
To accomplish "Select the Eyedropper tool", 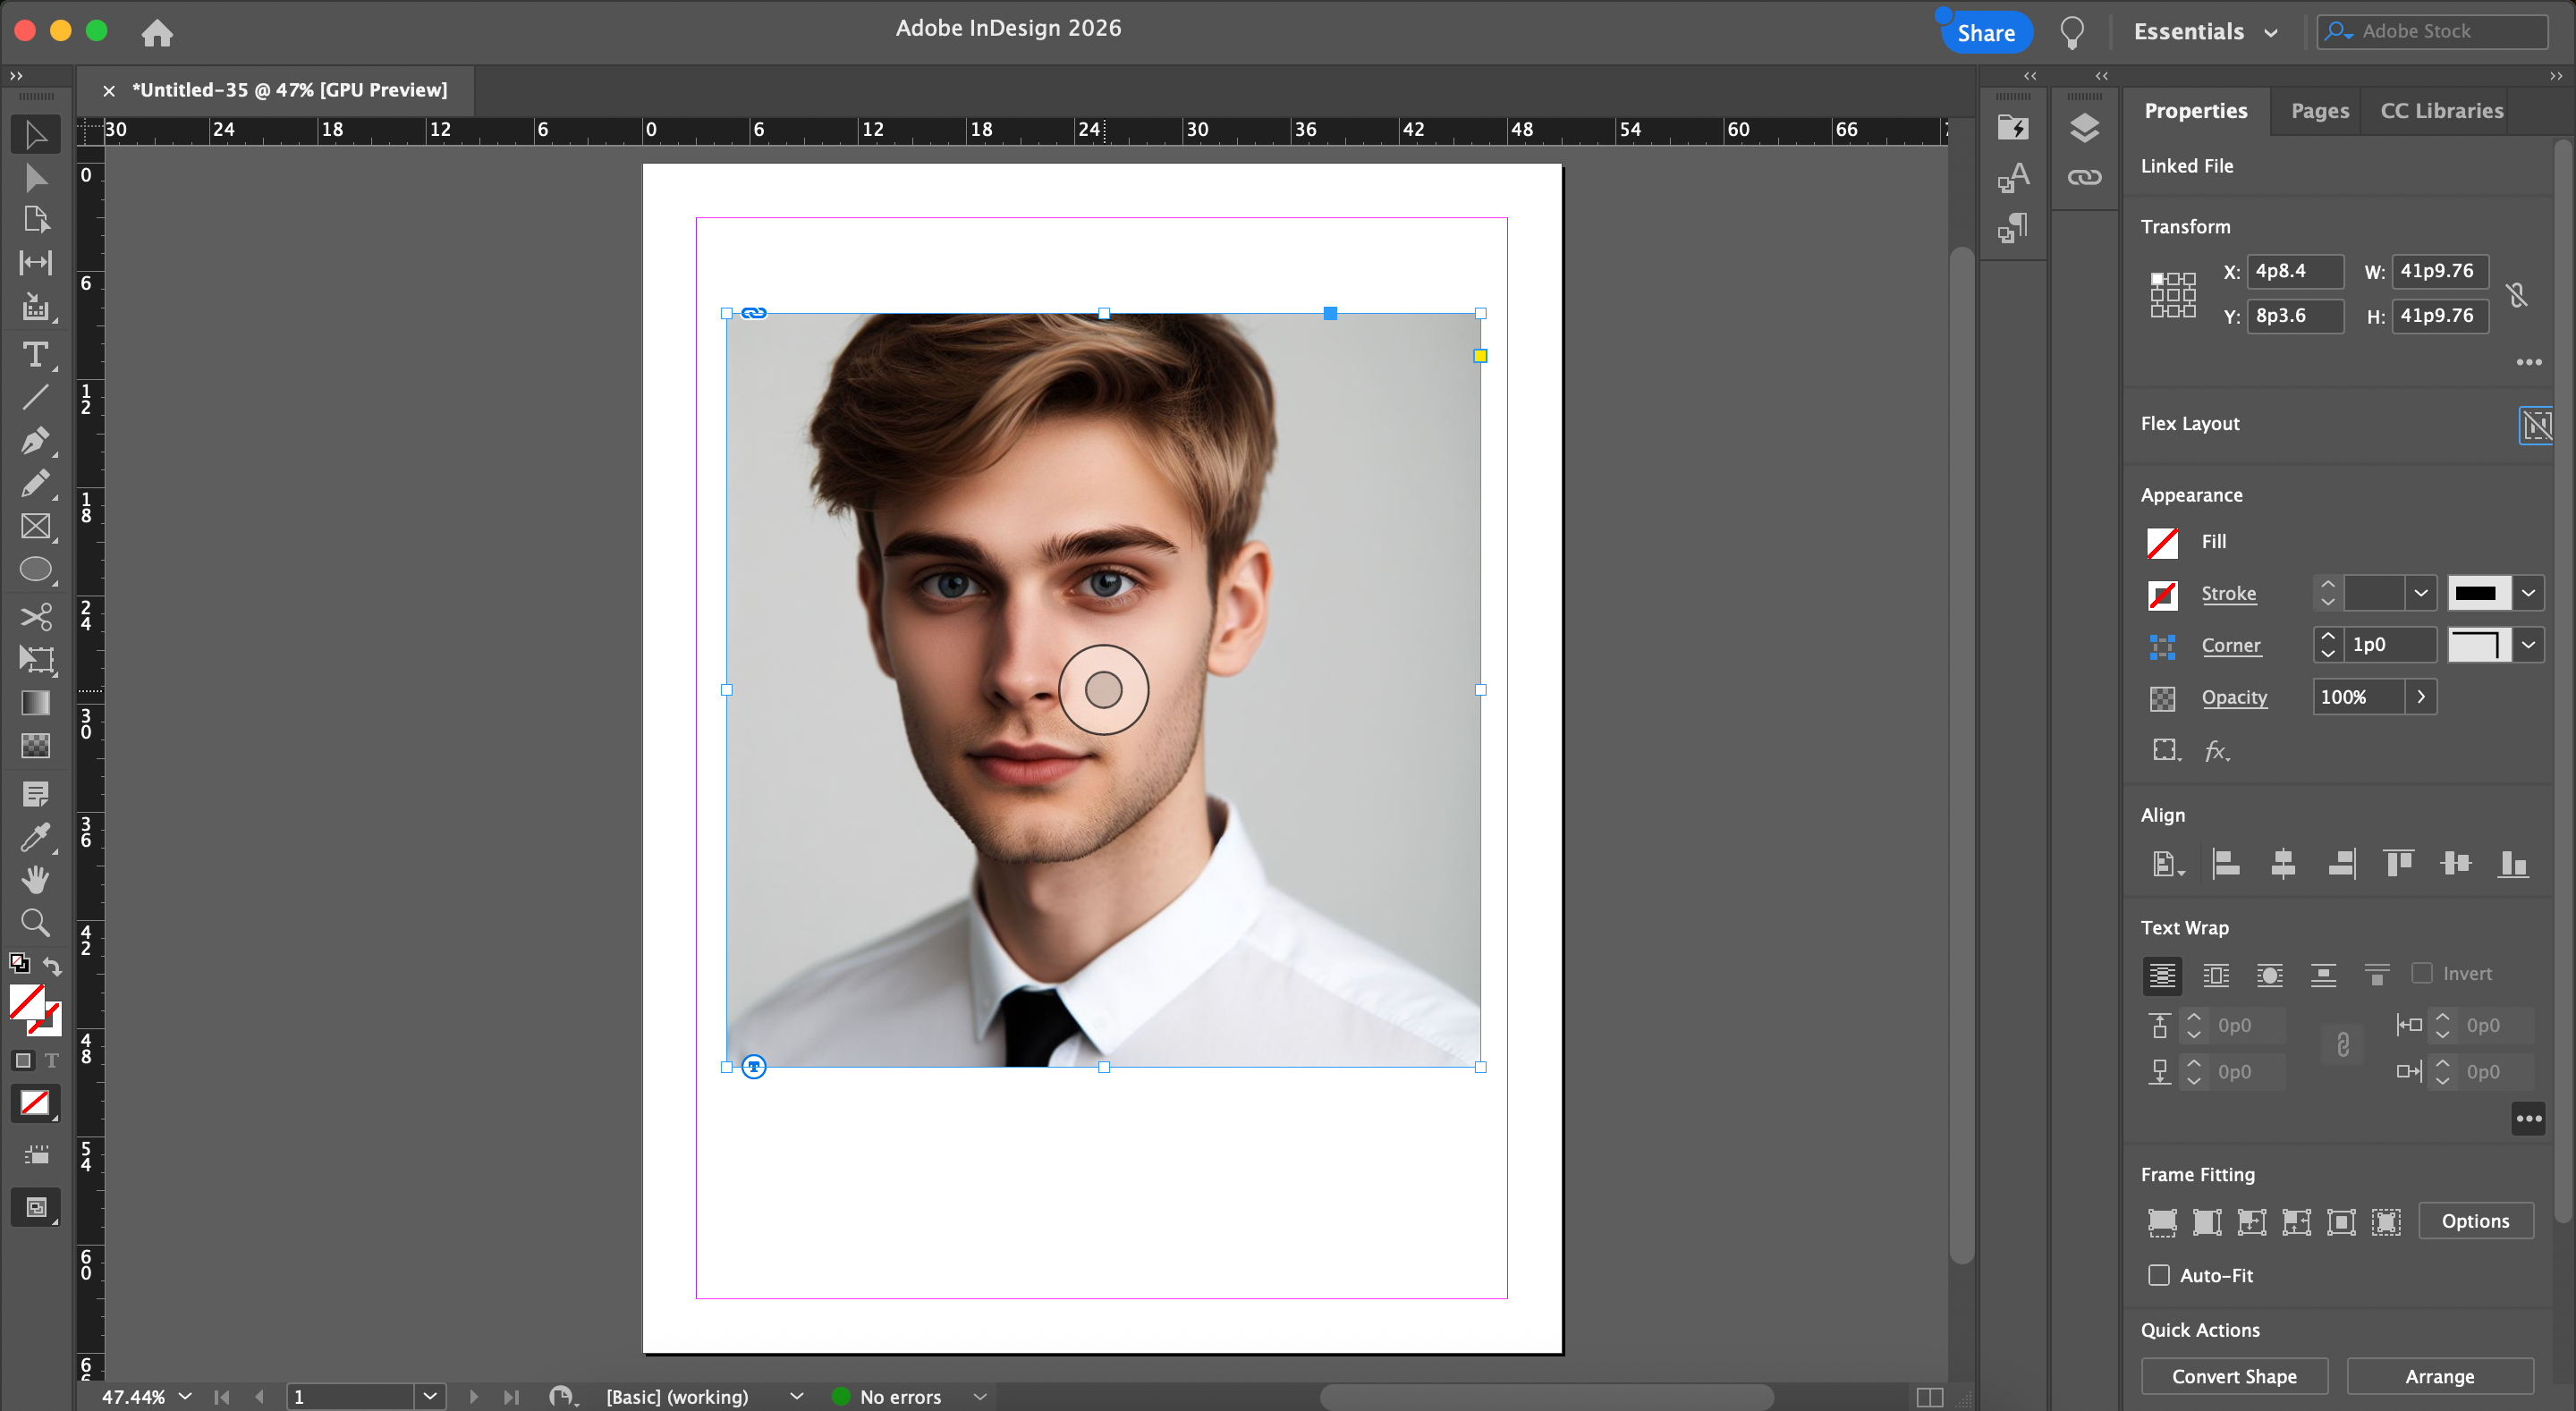I will pos(35,836).
